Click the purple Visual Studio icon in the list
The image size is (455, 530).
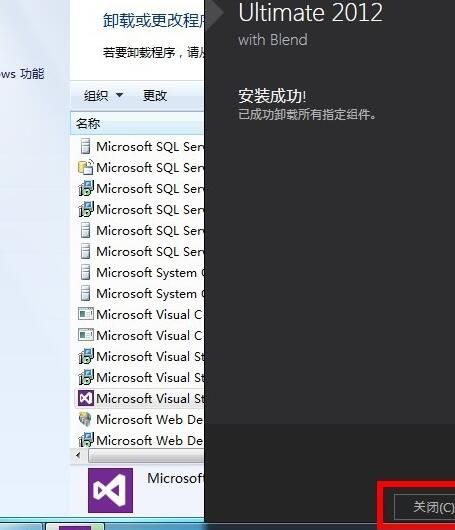coord(86,399)
